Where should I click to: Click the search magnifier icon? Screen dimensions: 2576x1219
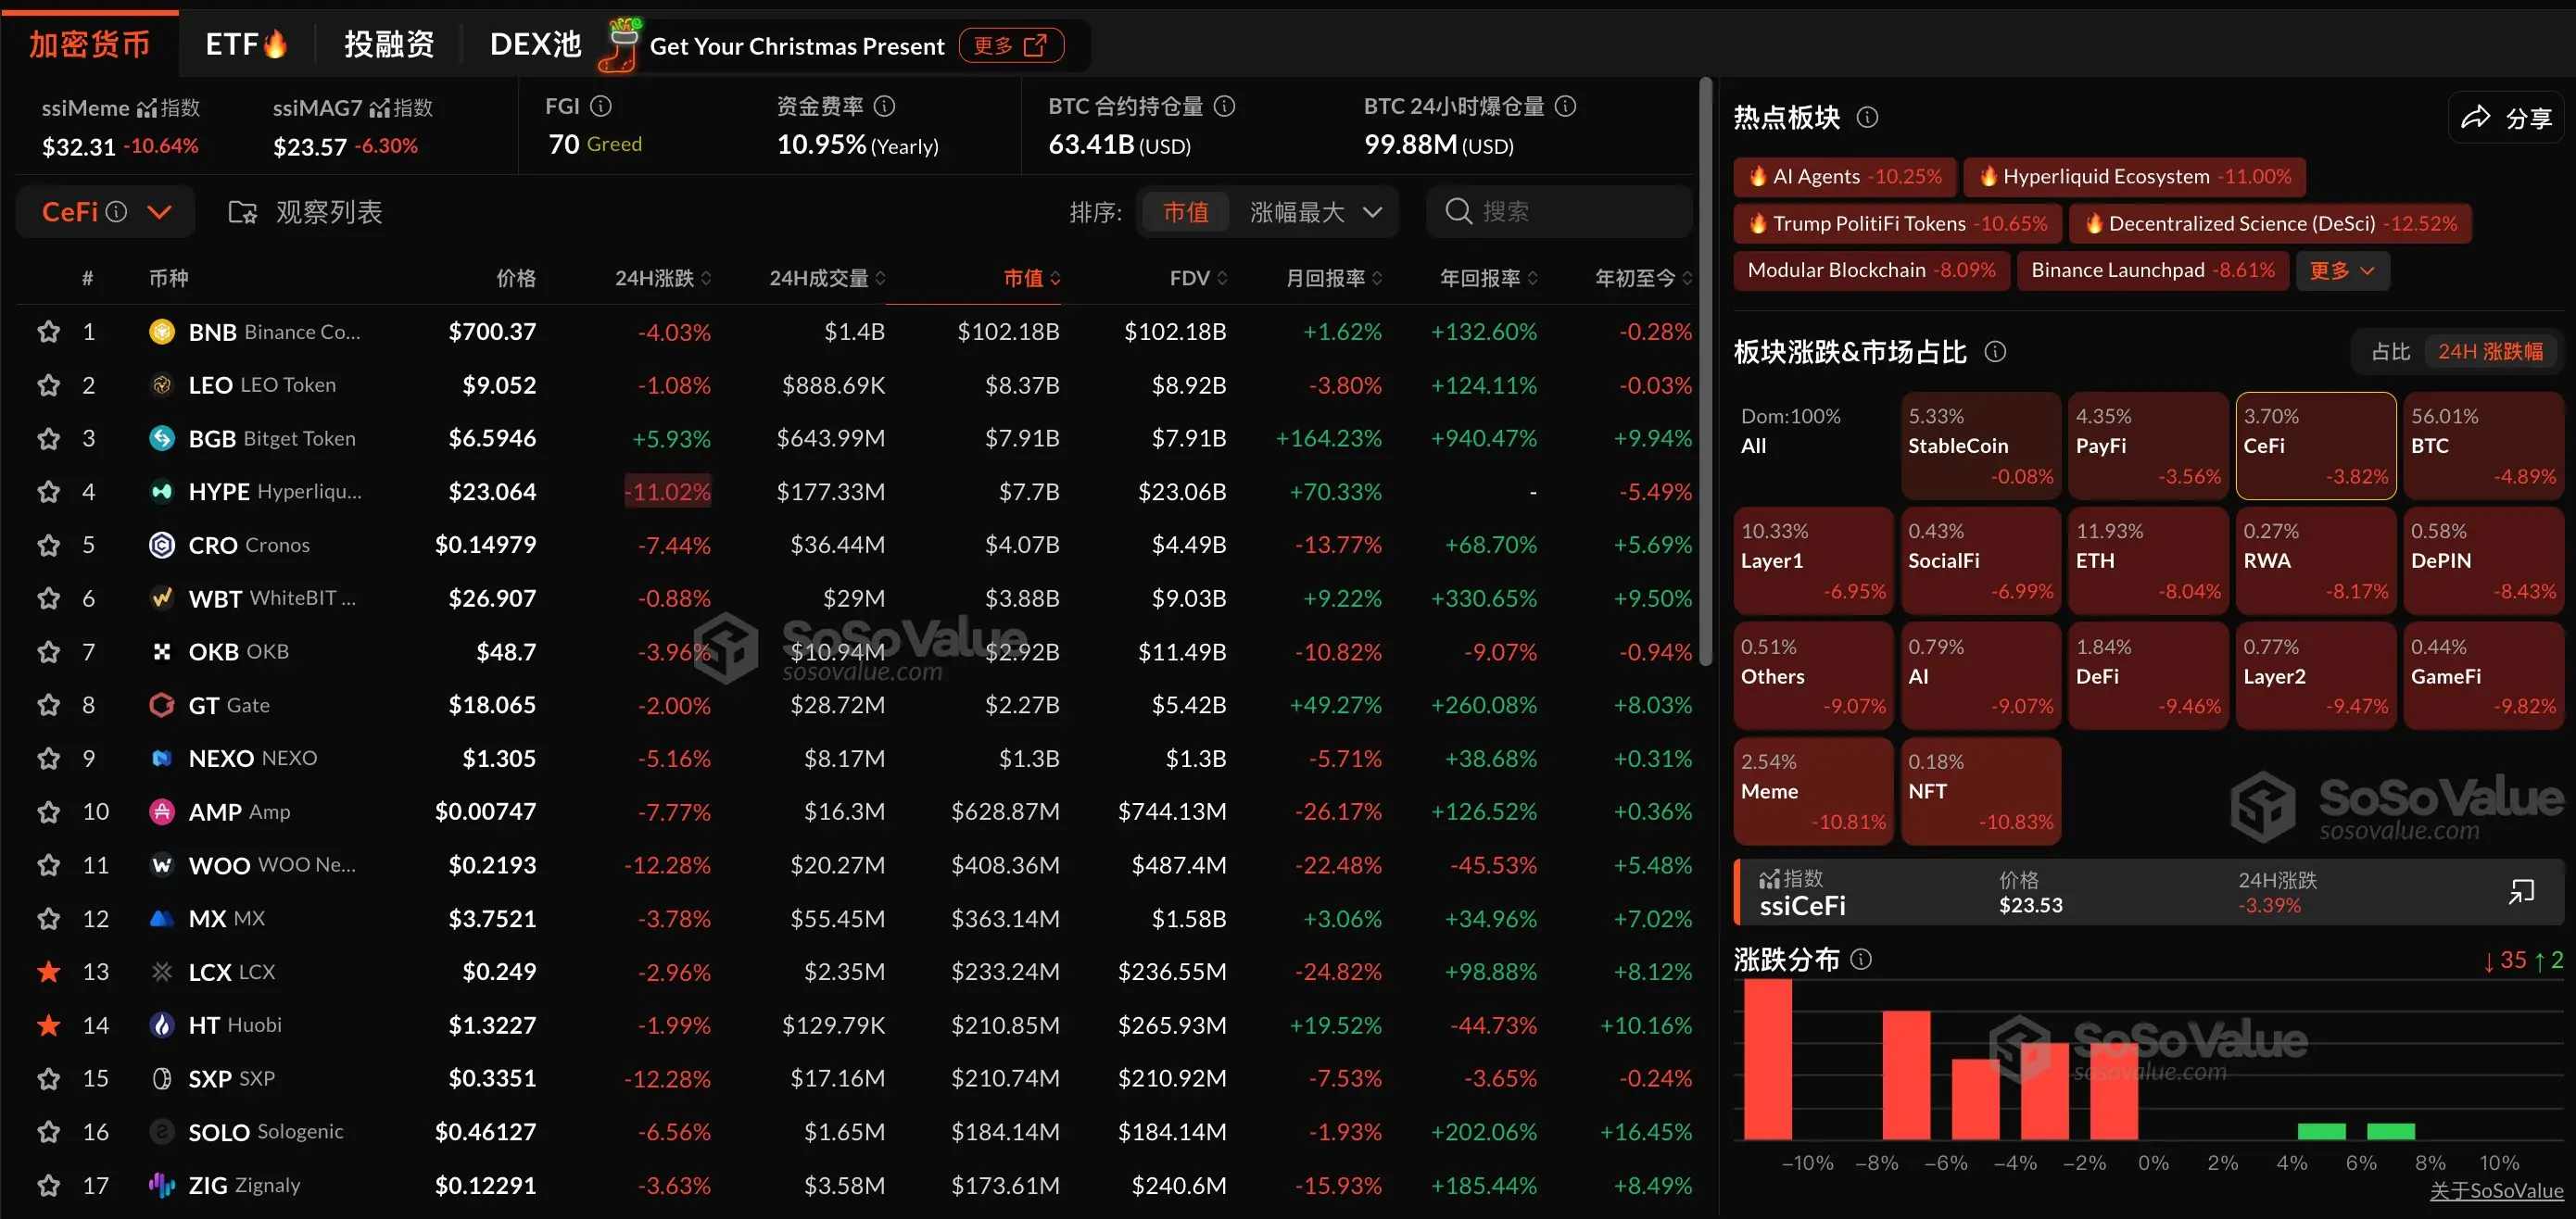(x=1458, y=212)
